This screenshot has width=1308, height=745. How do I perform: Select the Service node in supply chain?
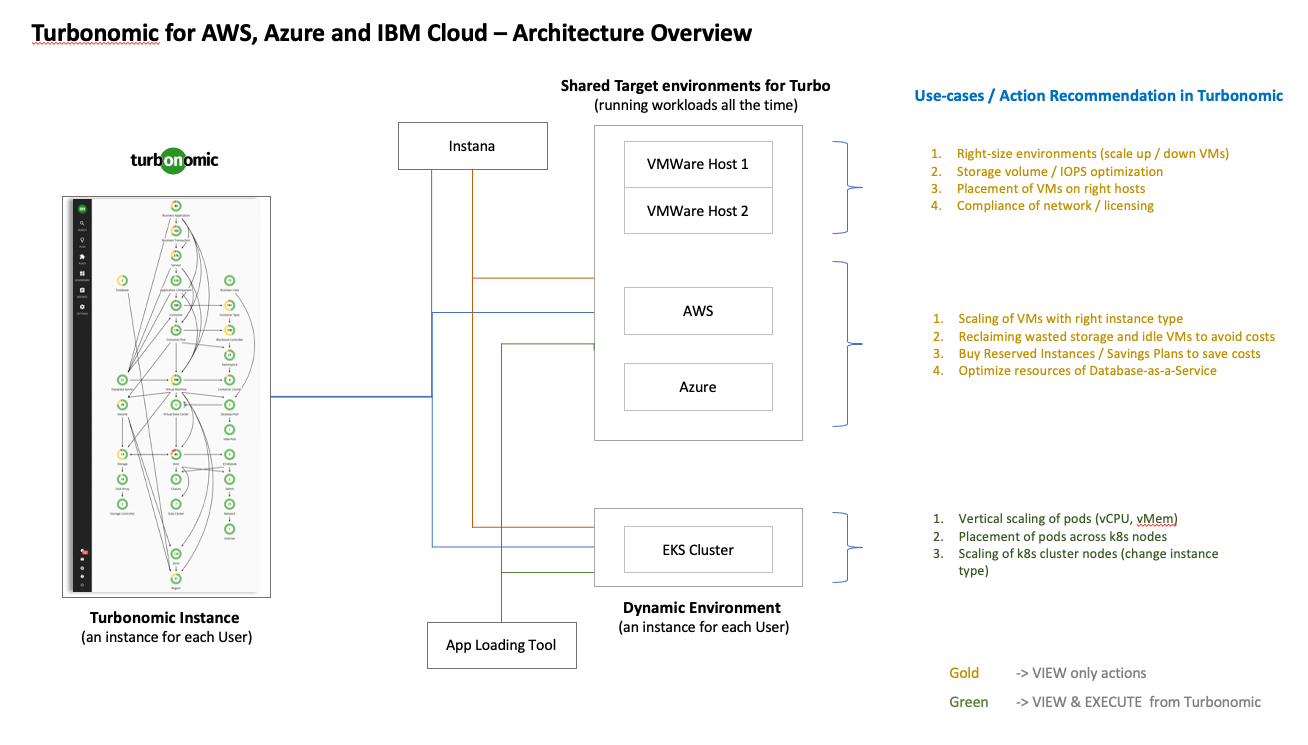tap(176, 255)
